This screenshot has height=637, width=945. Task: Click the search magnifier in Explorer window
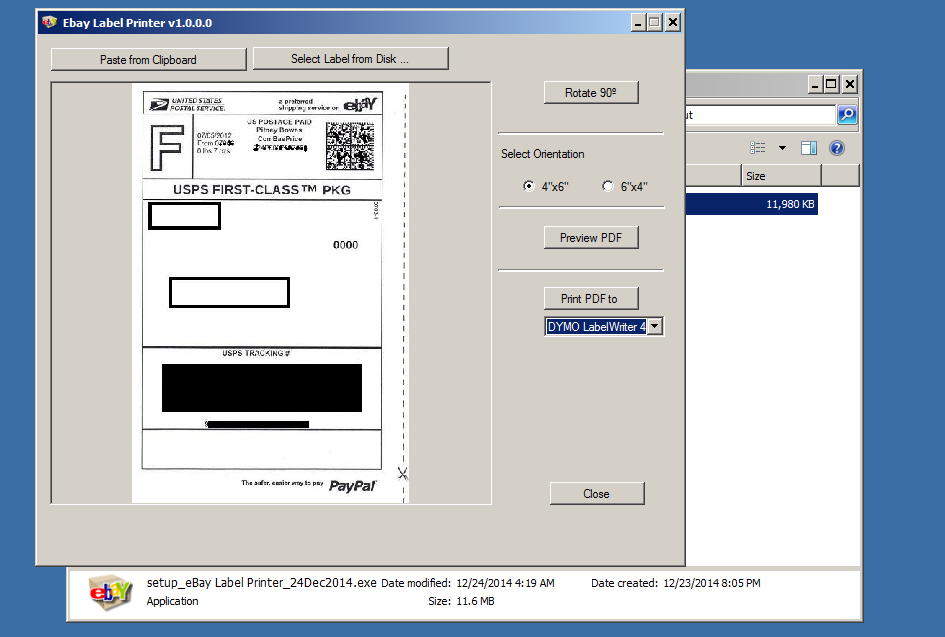(847, 115)
